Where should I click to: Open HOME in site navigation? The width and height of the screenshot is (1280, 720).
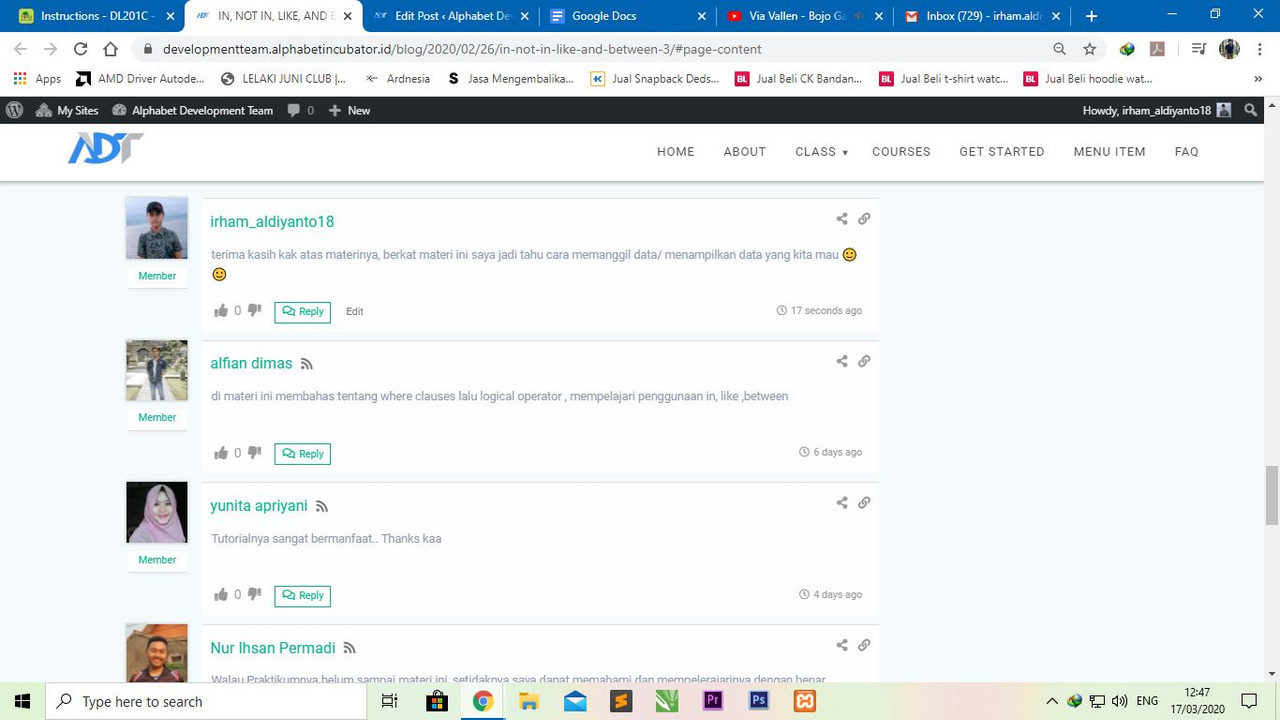pos(676,152)
